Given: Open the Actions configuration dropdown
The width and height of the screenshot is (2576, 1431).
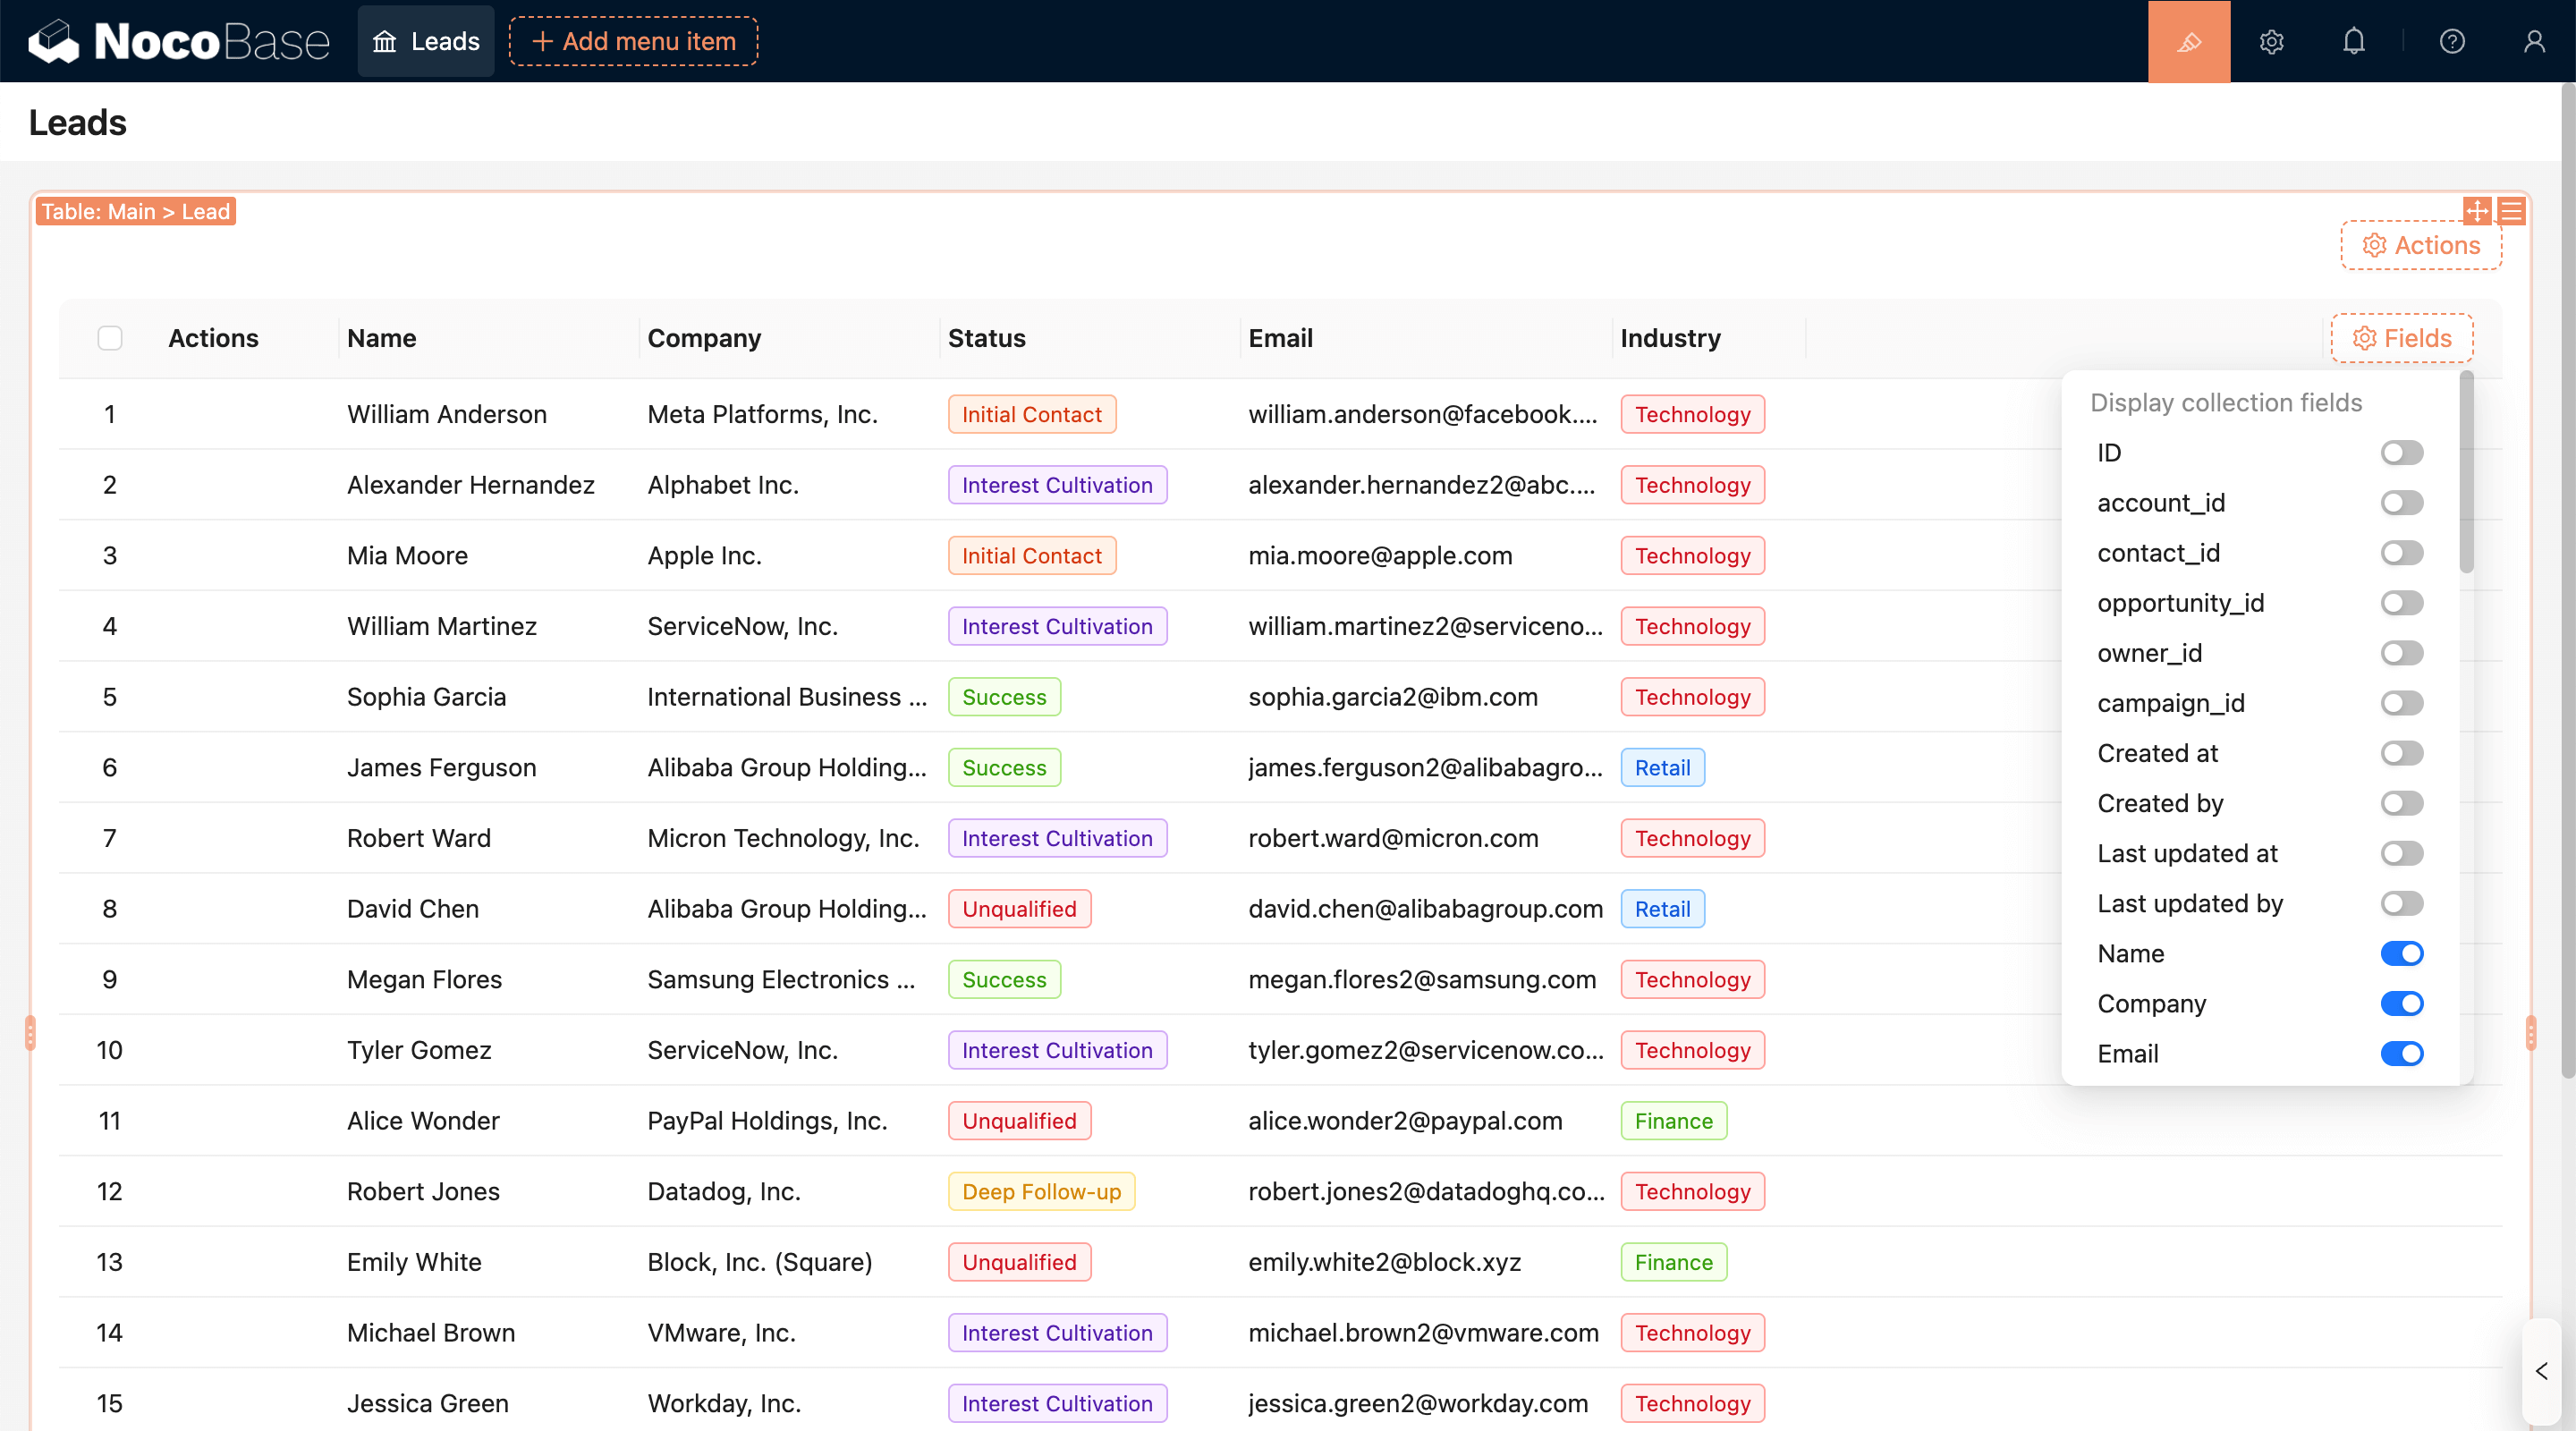Looking at the screenshot, I should pyautogui.click(x=2421, y=245).
